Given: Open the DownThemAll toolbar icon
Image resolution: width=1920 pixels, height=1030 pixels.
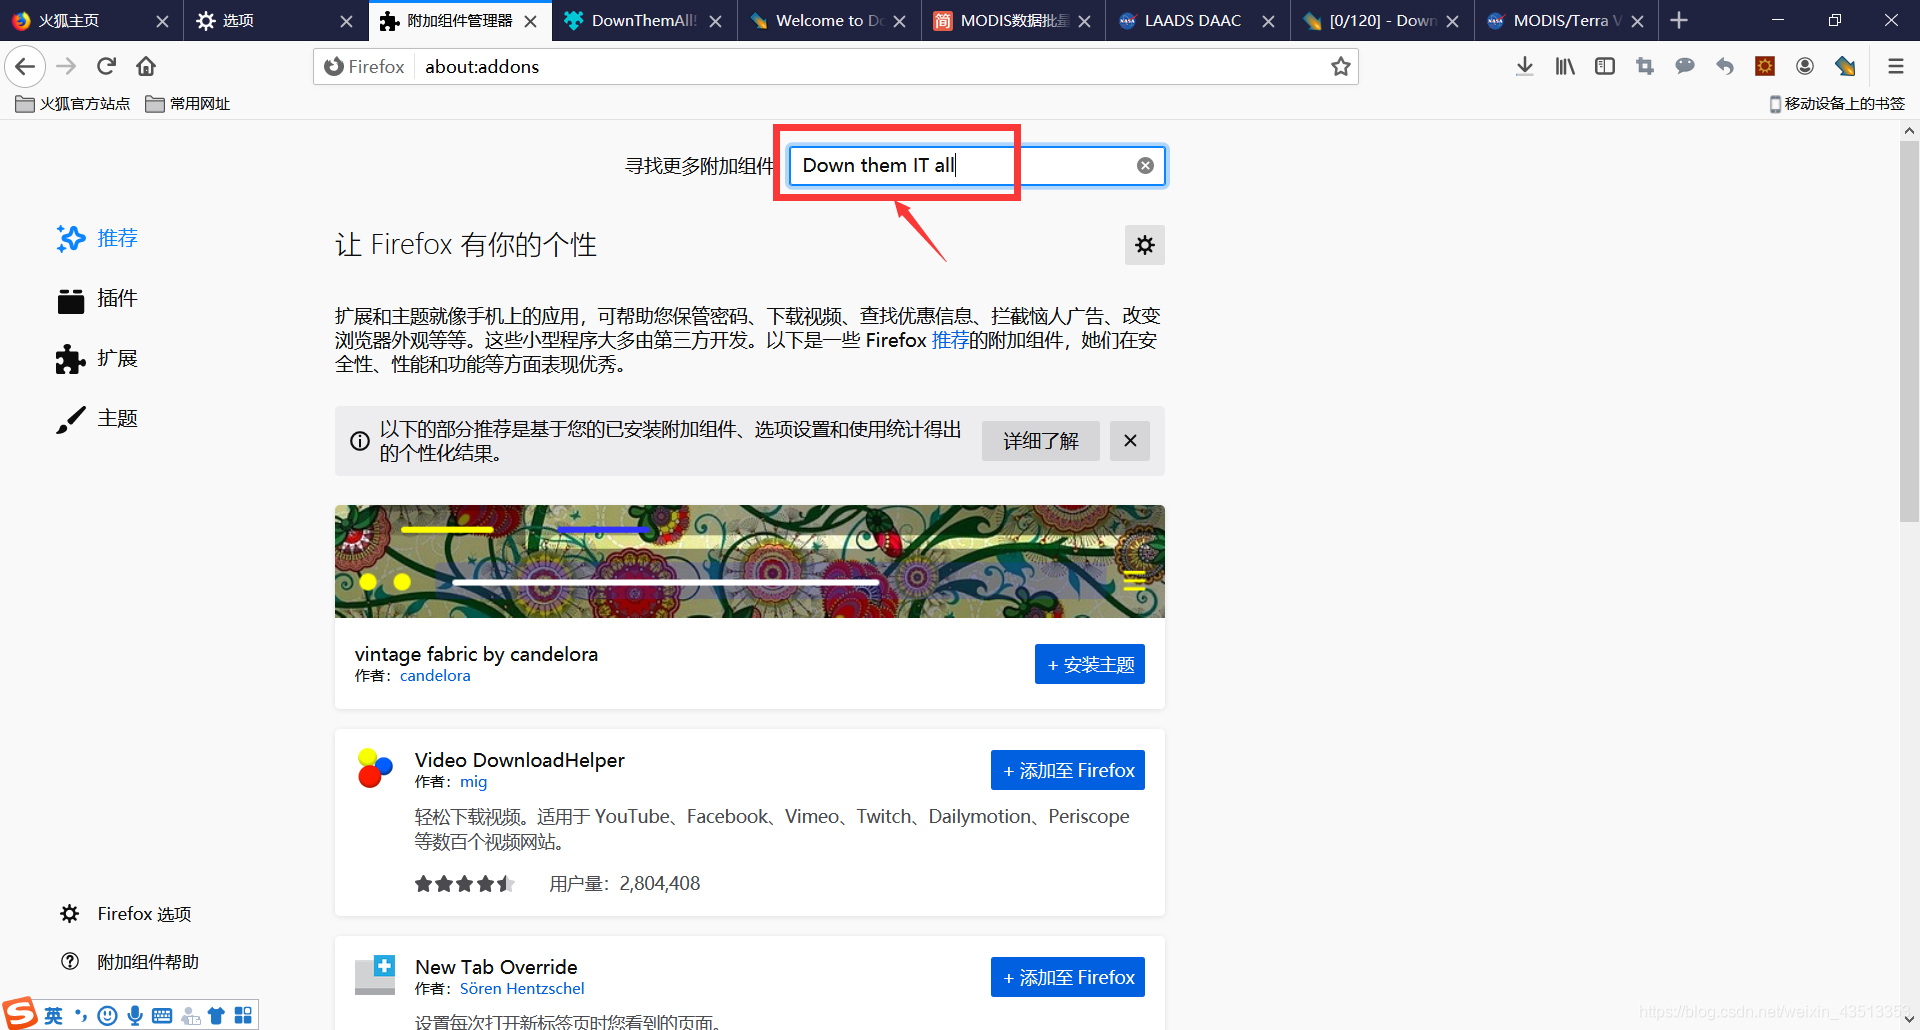Looking at the screenshot, I should coord(1845,66).
